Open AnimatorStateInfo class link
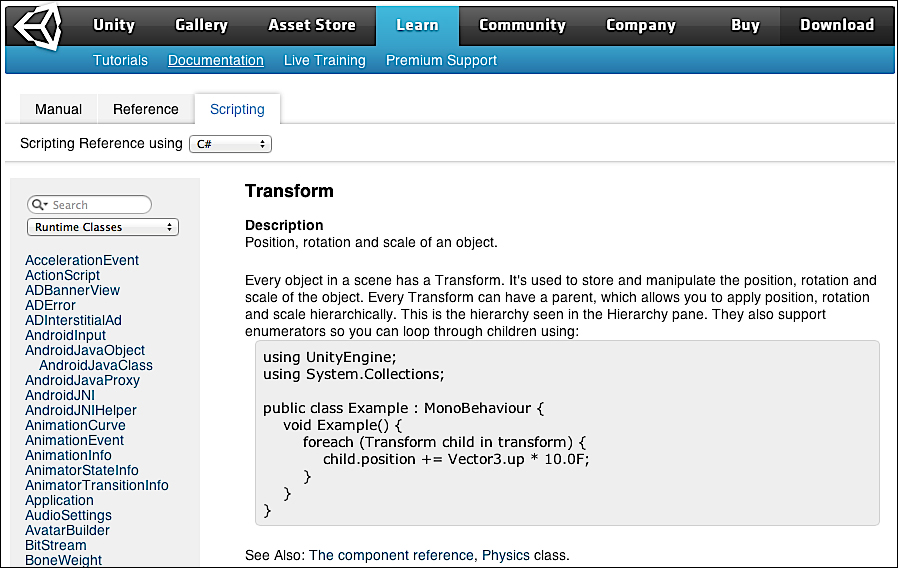898x568 pixels. 82,470
